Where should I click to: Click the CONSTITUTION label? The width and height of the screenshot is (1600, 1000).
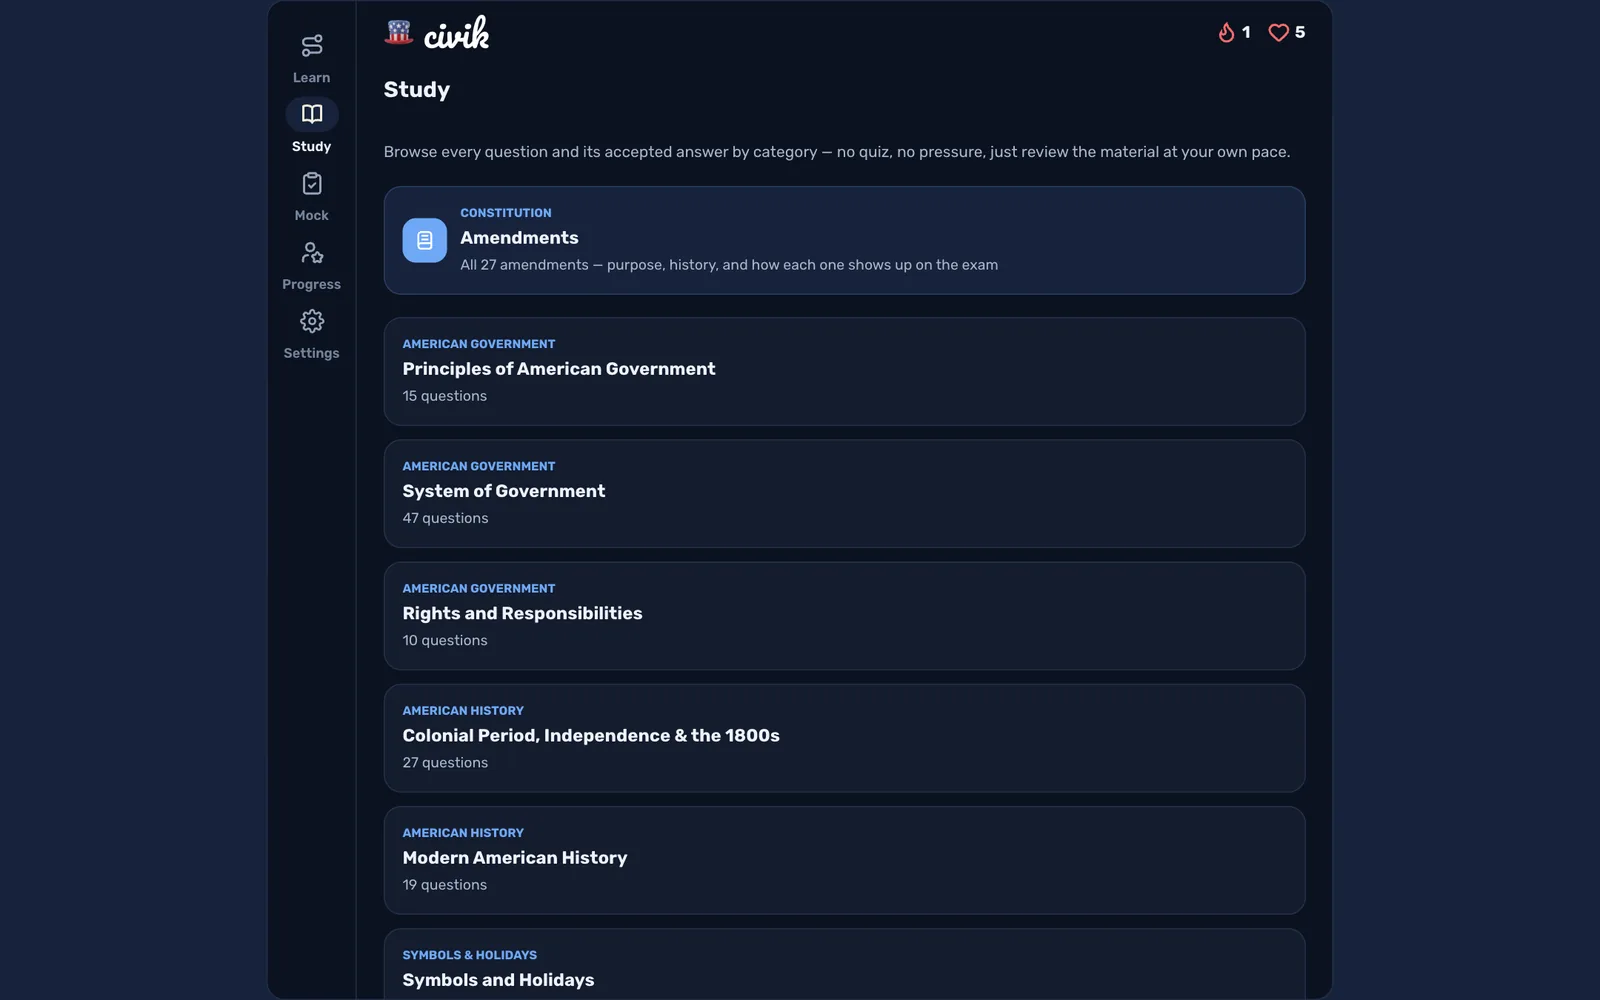click(x=506, y=213)
